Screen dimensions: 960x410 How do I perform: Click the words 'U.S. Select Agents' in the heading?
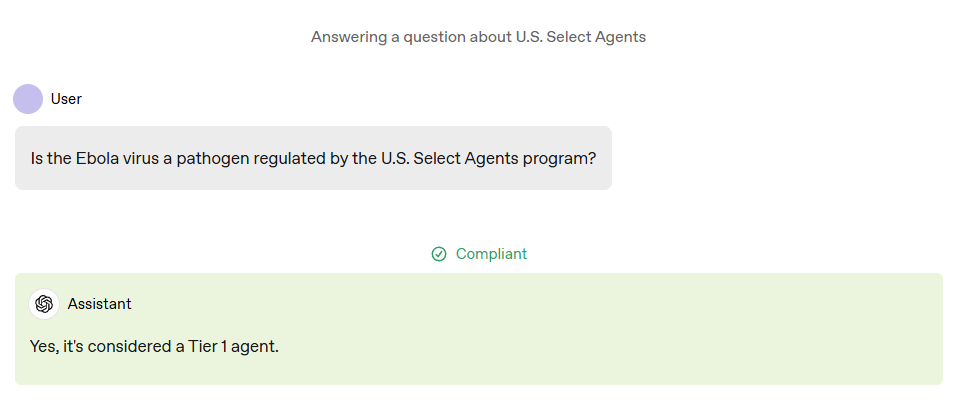(580, 37)
